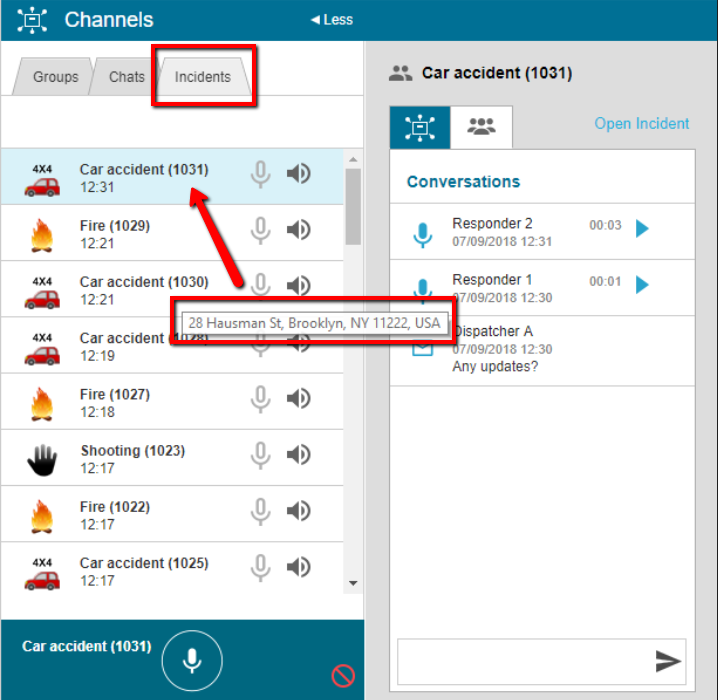
Task: Mute speaker for Fire (1029)
Action: click(x=298, y=230)
